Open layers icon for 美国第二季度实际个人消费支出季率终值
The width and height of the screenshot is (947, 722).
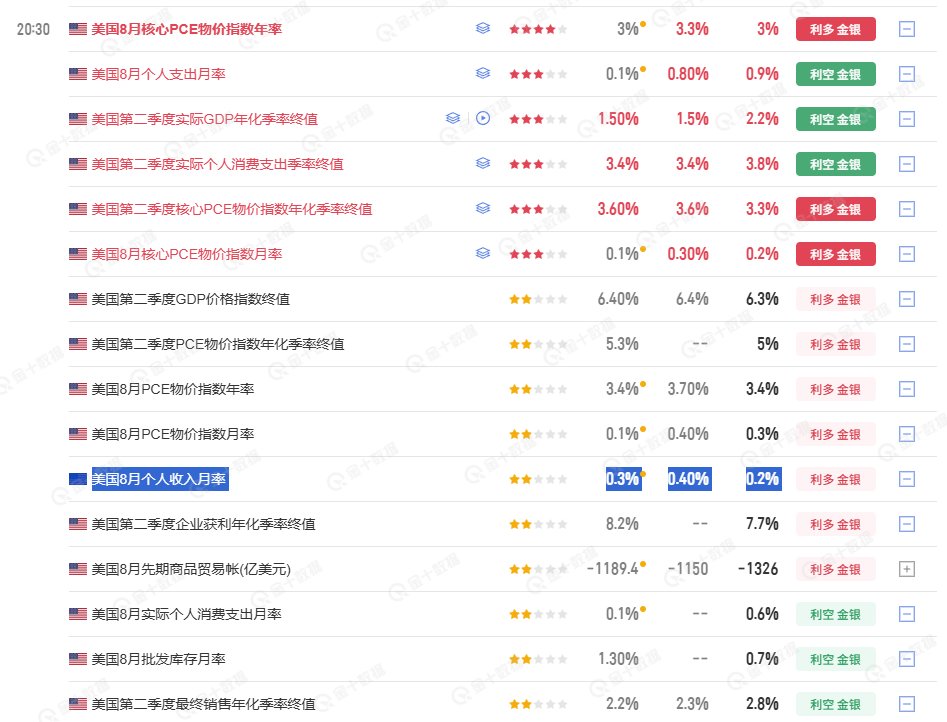[483, 164]
